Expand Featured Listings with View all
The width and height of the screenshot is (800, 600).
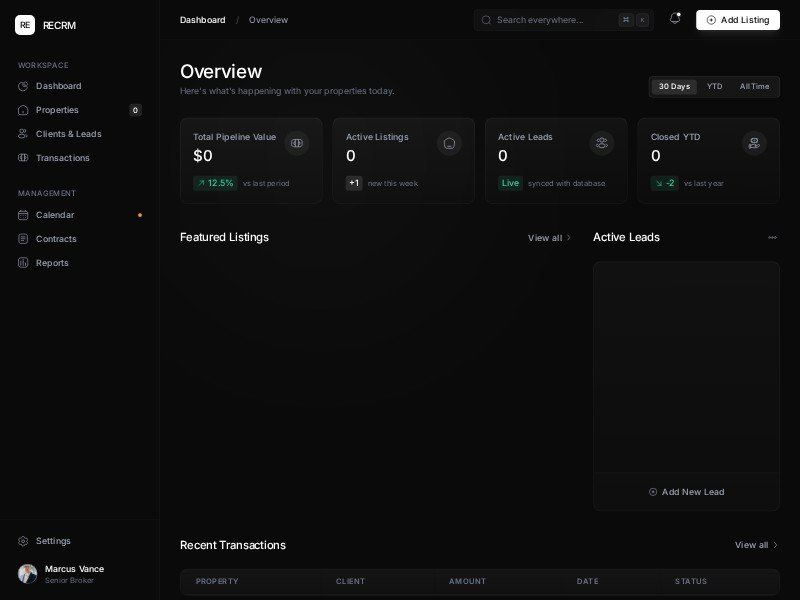[x=549, y=238]
